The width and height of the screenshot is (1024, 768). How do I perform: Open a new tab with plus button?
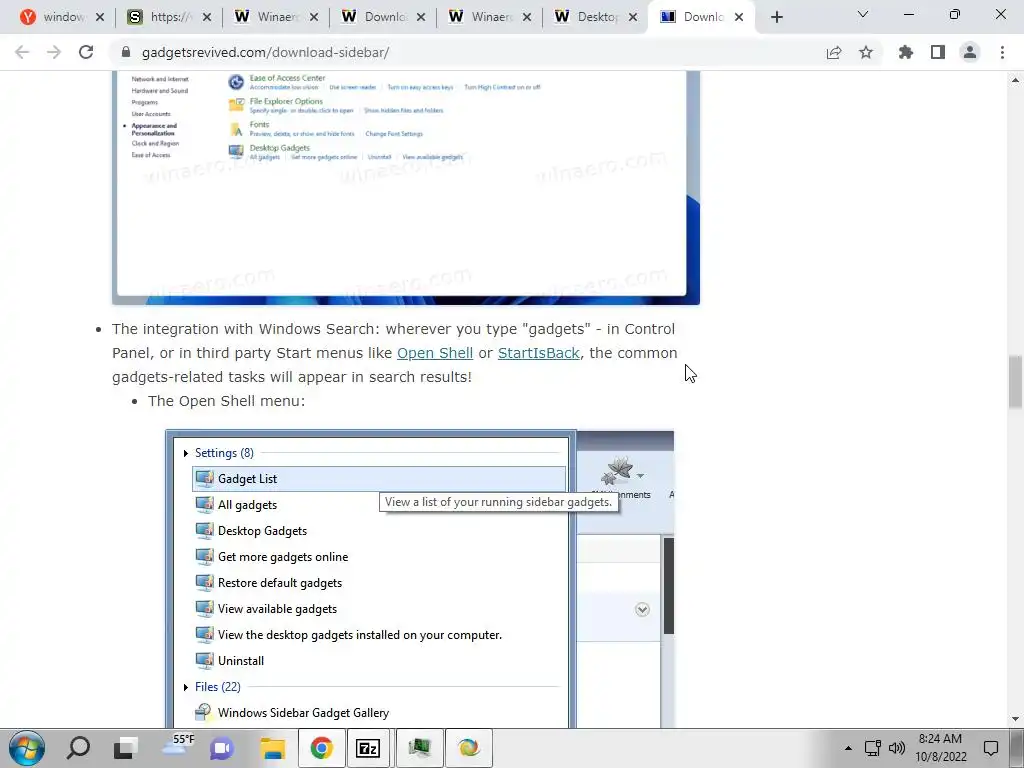pos(776,18)
